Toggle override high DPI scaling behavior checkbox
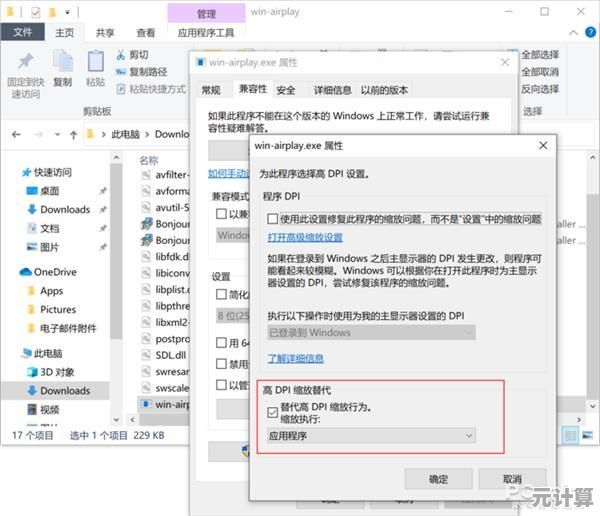Viewport: 600px width, 516px height. (x=272, y=412)
